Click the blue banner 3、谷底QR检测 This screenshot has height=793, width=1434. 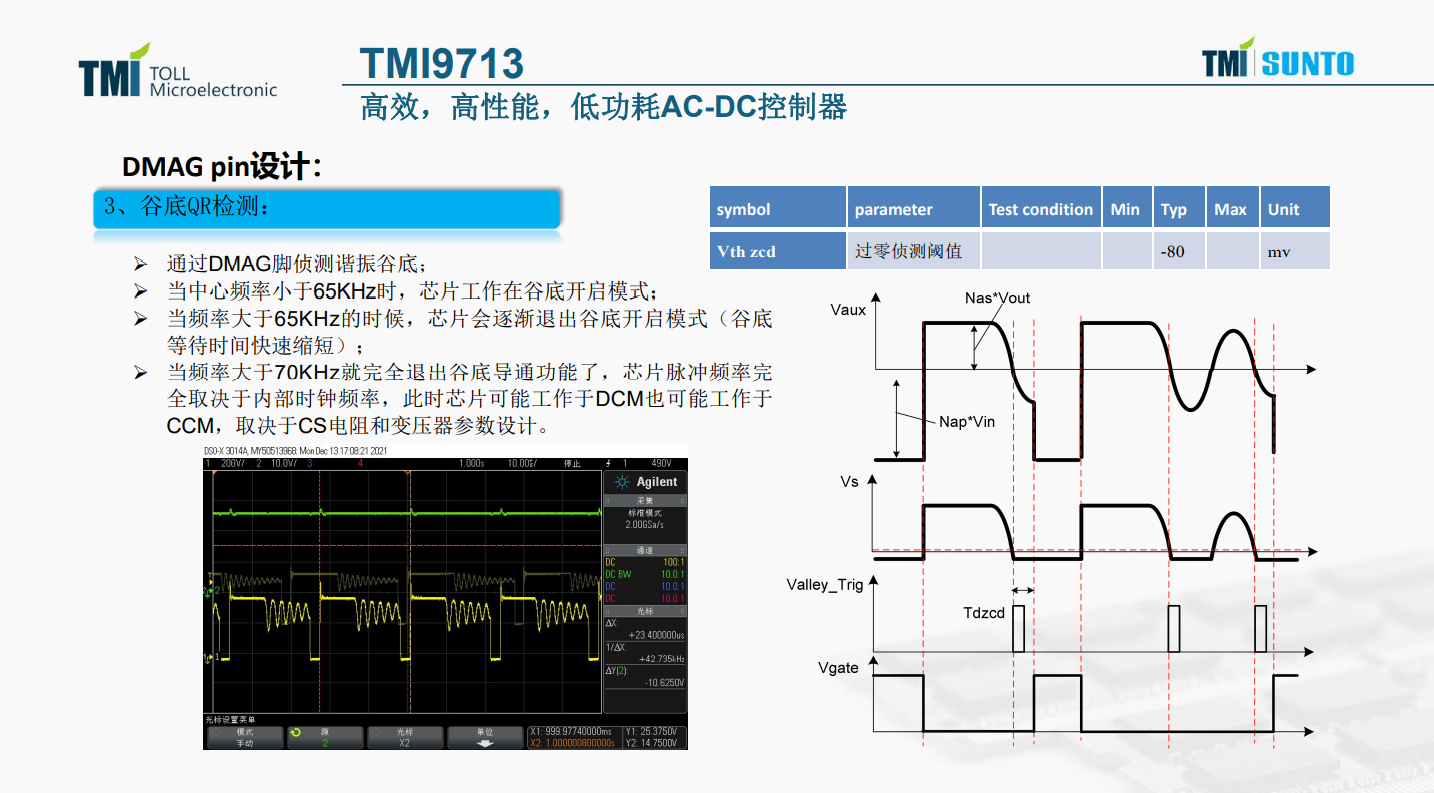pyautogui.click(x=327, y=208)
